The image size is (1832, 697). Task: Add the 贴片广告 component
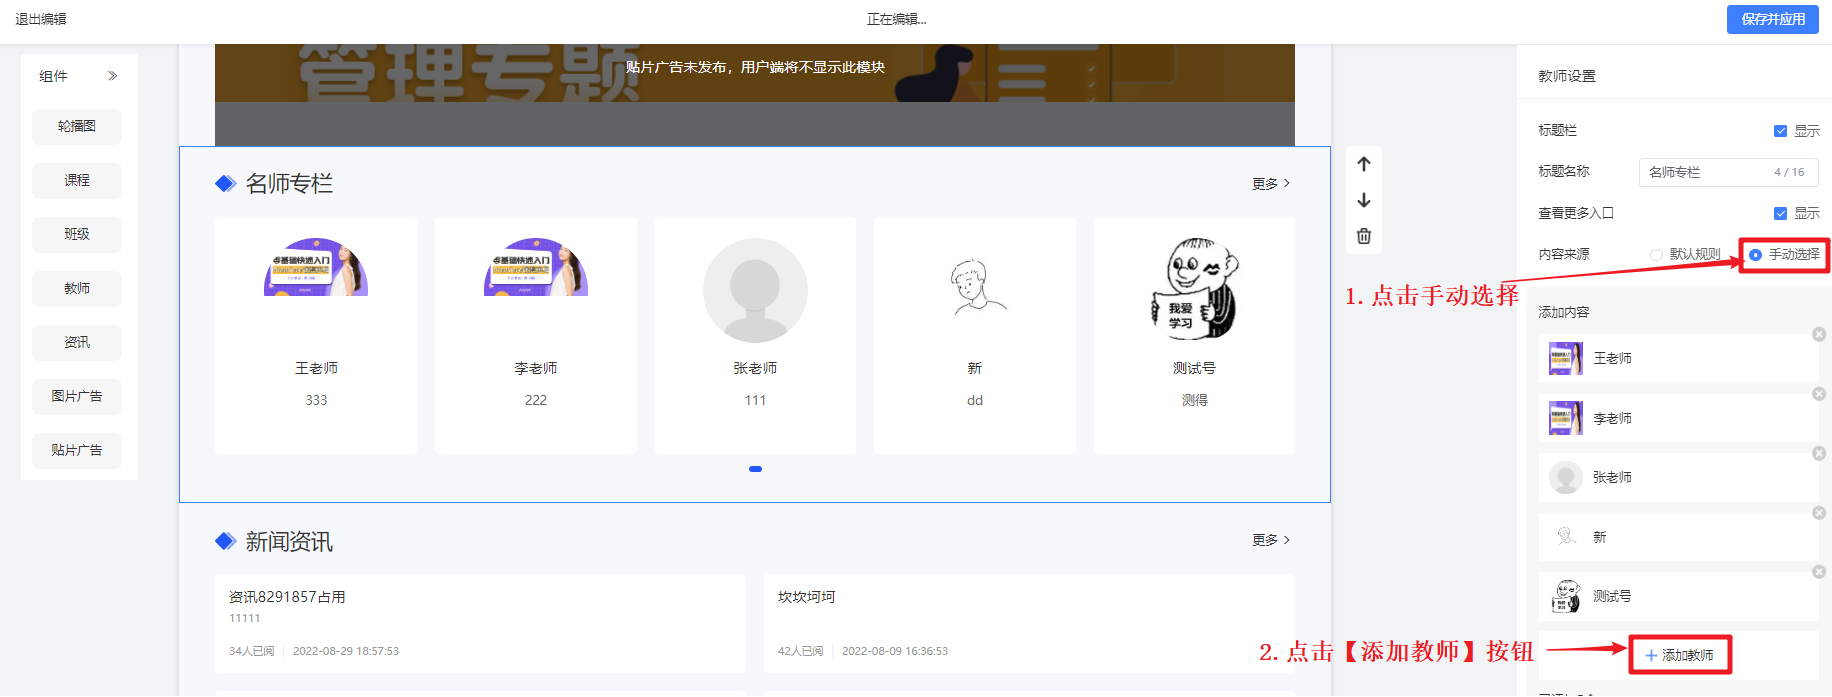coord(77,451)
